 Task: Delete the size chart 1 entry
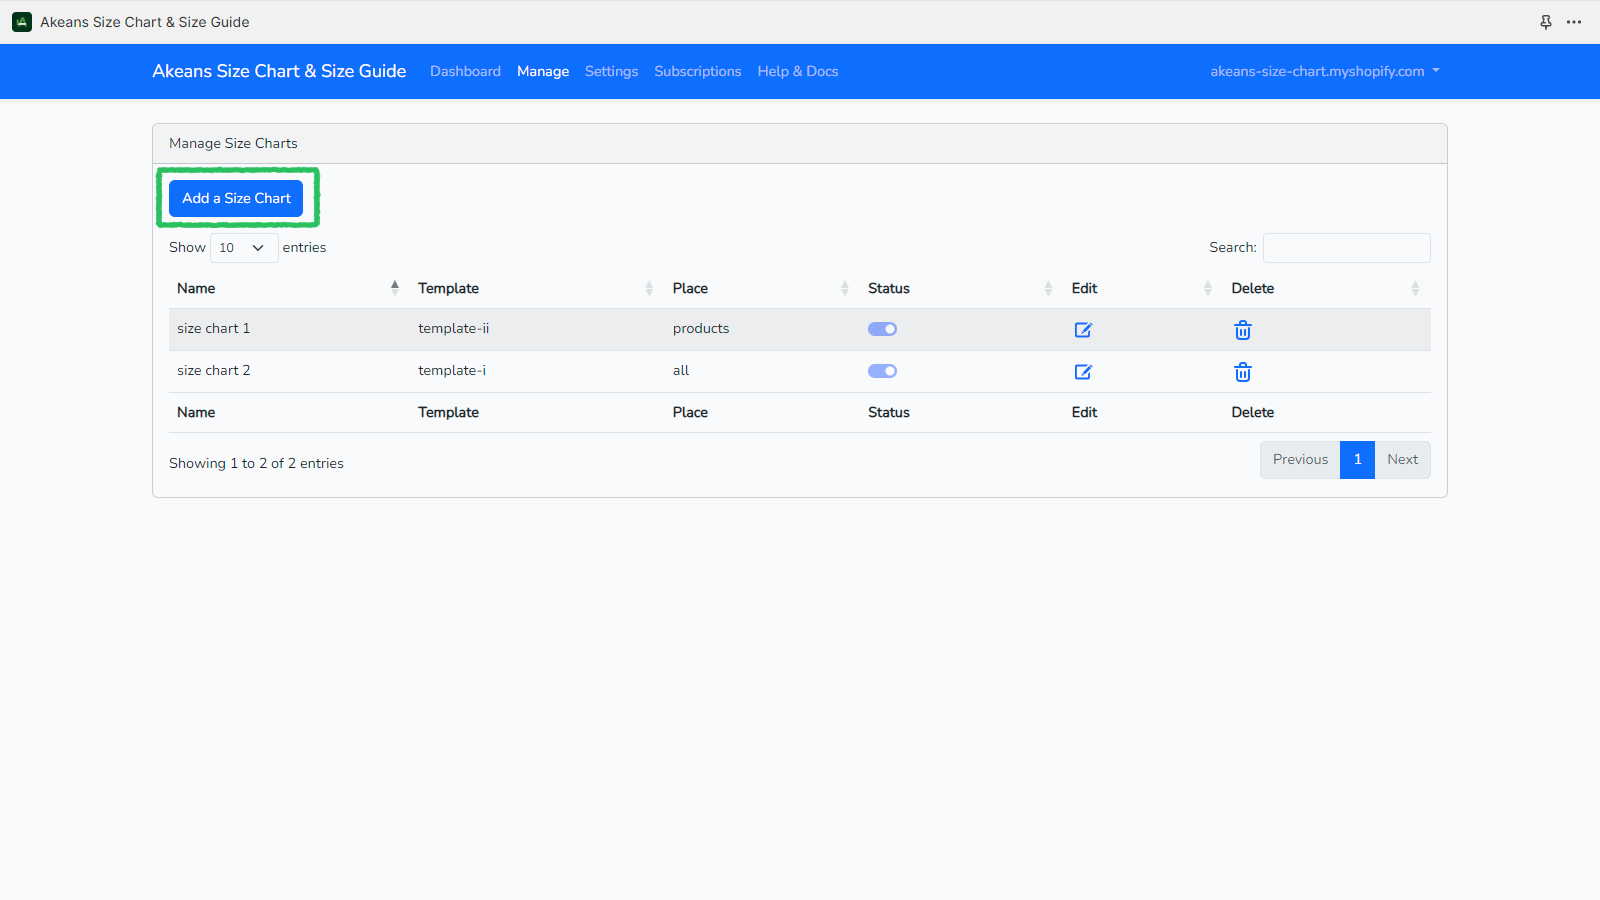1242,329
